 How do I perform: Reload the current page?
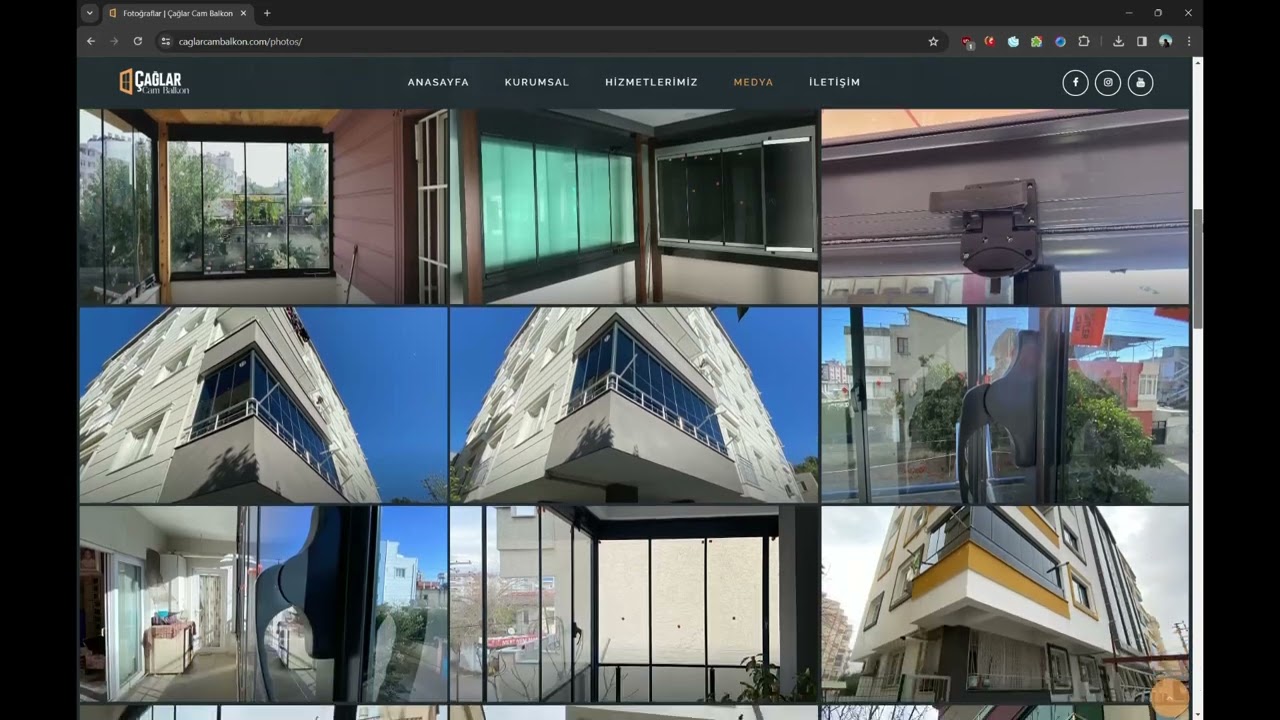point(138,41)
